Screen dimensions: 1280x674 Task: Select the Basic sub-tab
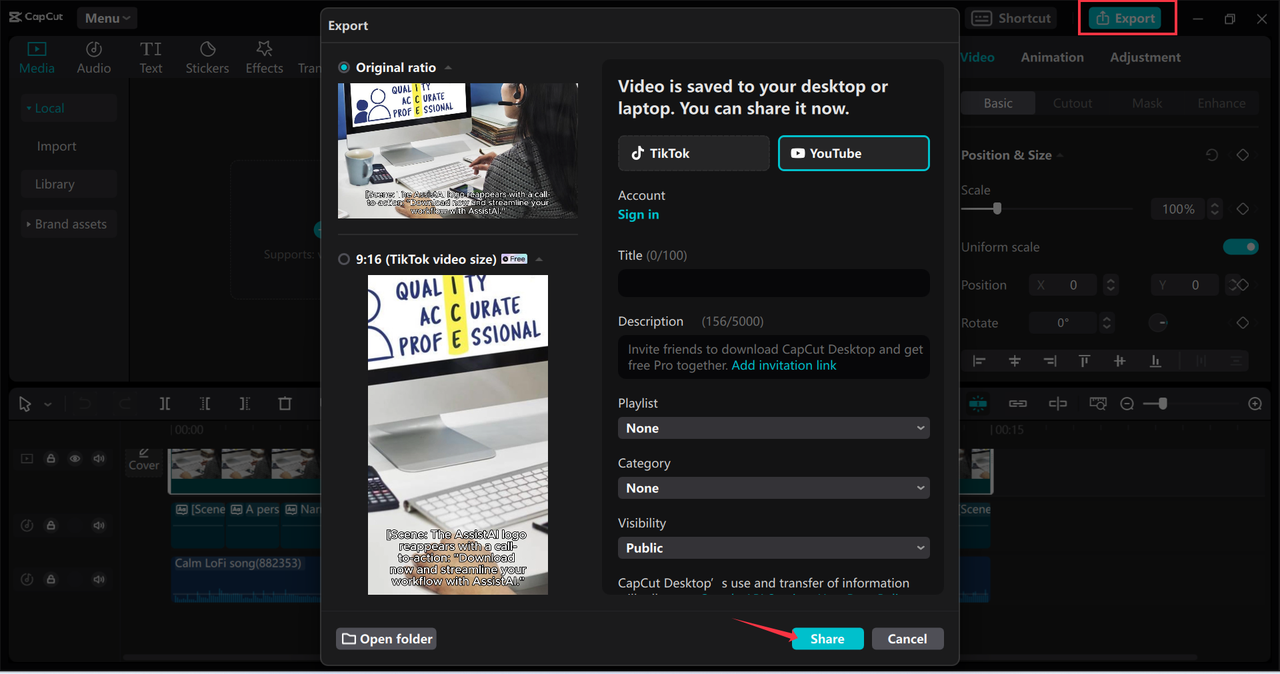tap(998, 103)
